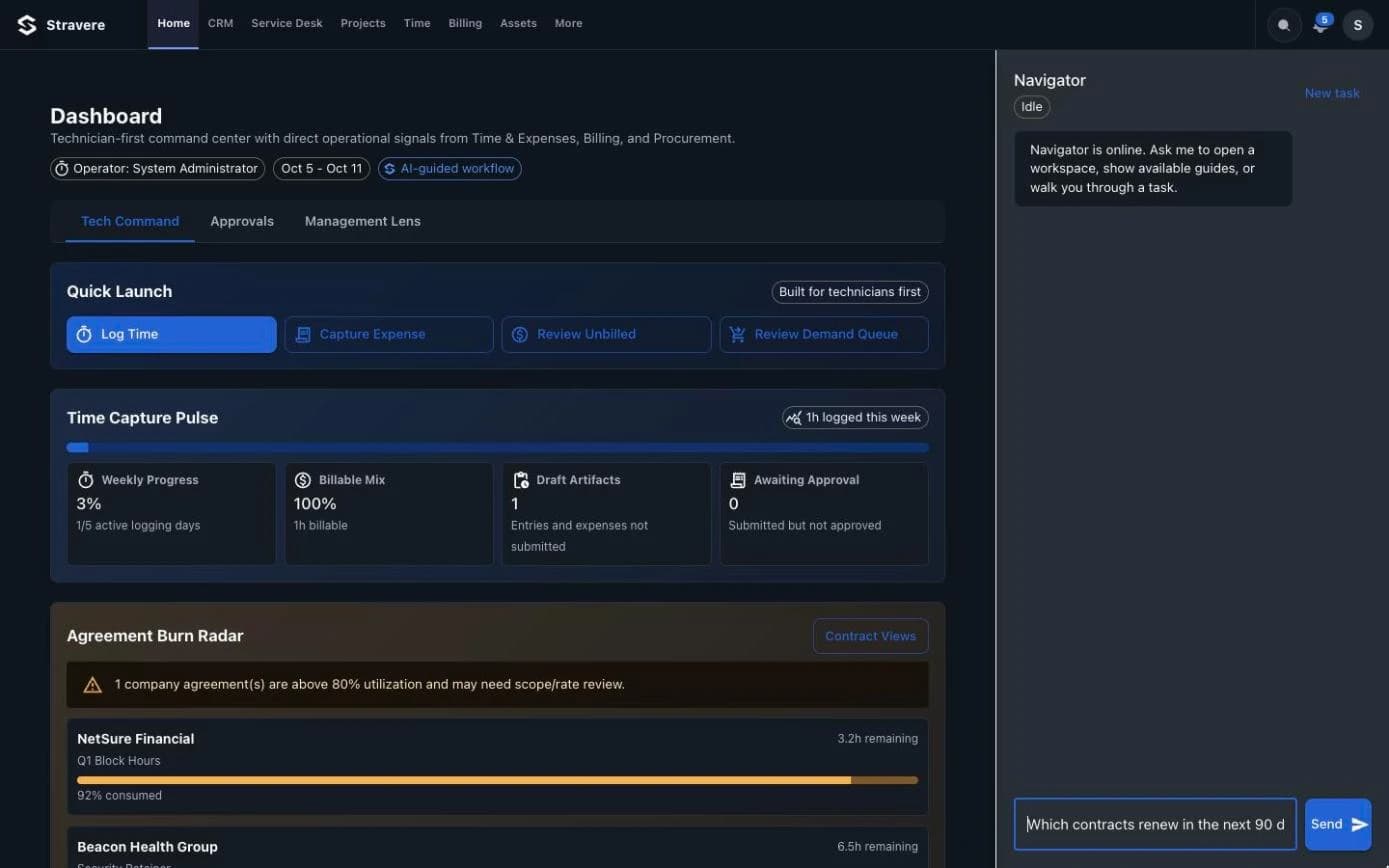Open the Assets menu
The width and height of the screenshot is (1389, 868).
tap(518, 24)
